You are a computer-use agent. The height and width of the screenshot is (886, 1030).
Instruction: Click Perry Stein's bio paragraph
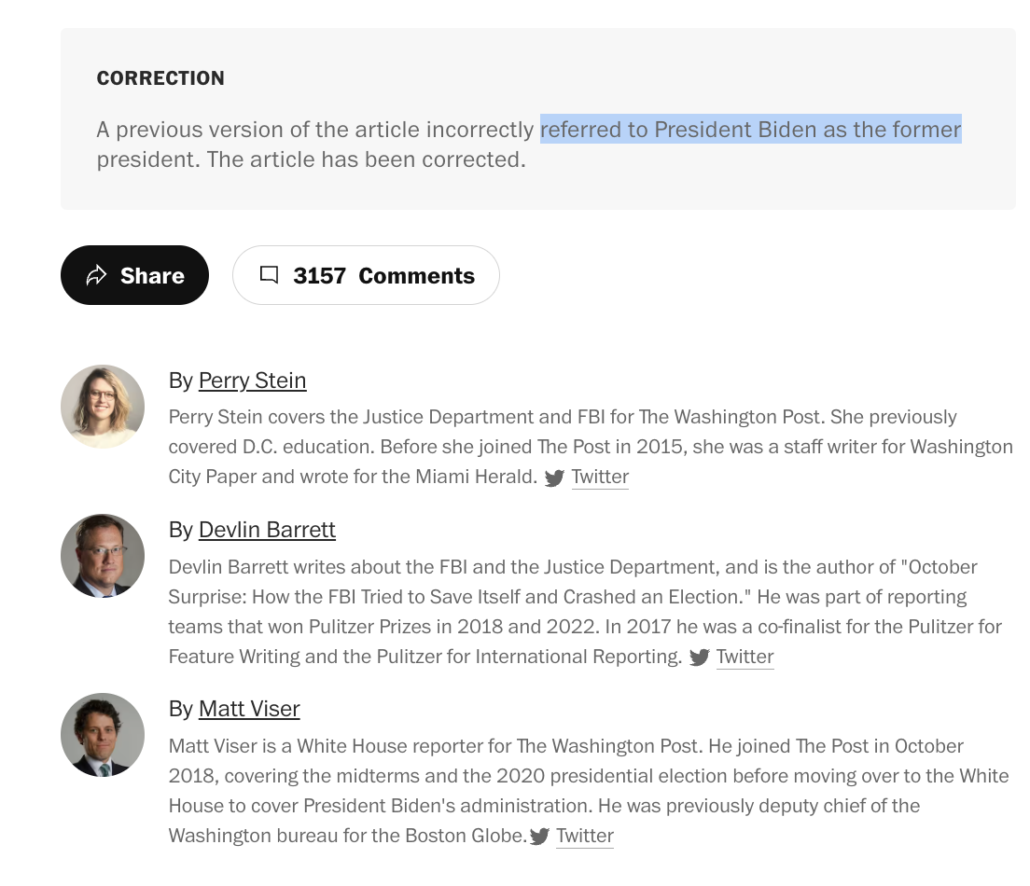591,447
